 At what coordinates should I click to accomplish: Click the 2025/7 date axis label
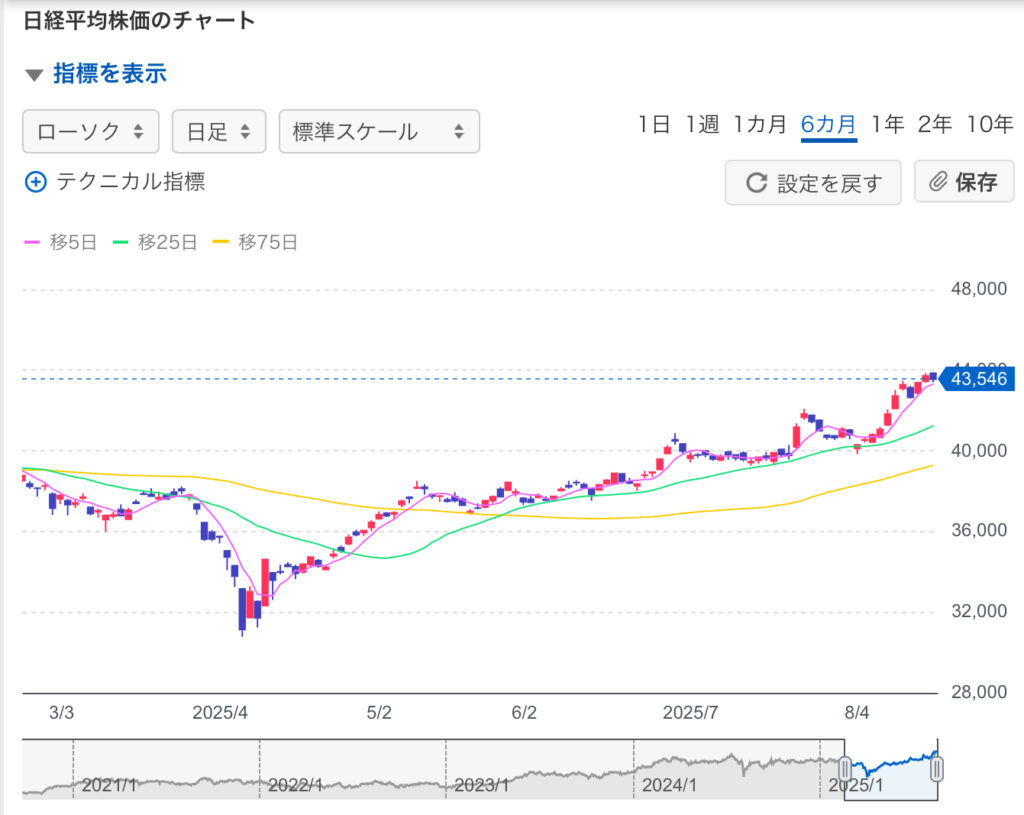click(690, 712)
